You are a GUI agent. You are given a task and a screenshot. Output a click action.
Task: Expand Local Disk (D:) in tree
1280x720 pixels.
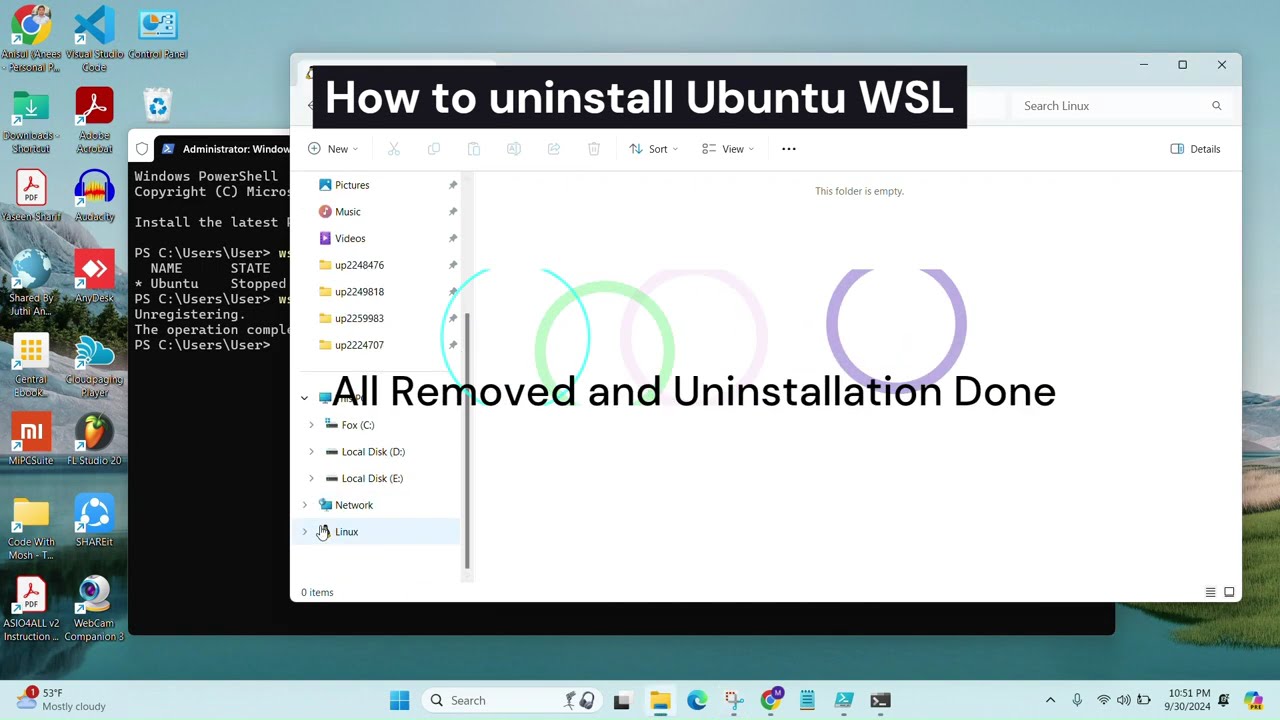coord(311,452)
